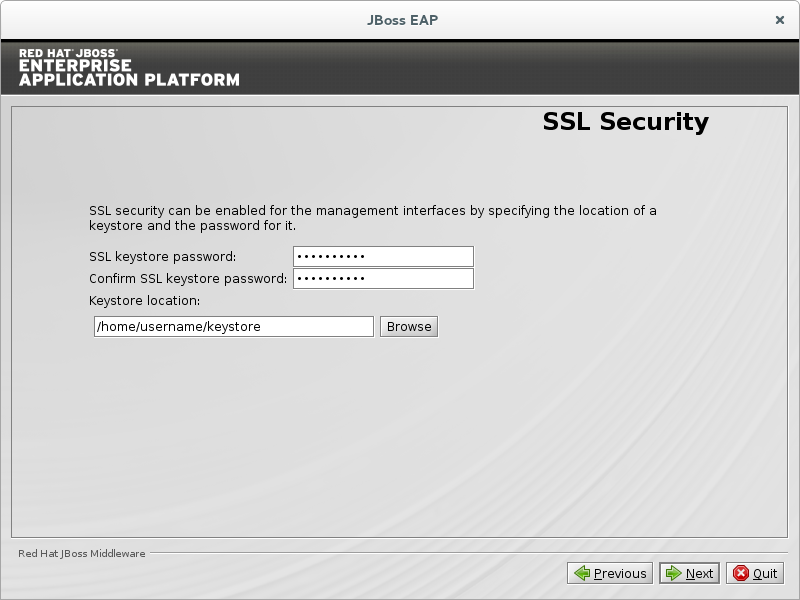
Task: Click the "Confirm SSL keystore password:" label
Action: [188, 279]
